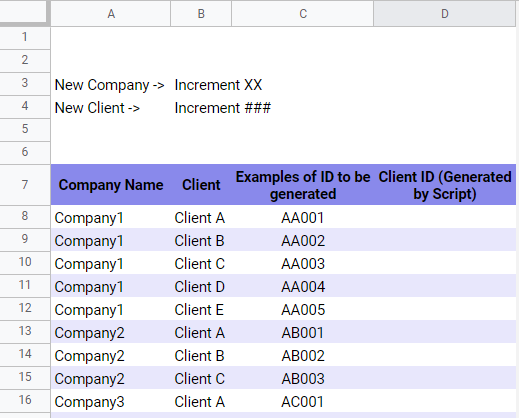Viewport: 519px width, 418px height.
Task: Select the Company3 cell
Action: [x=111, y=401]
